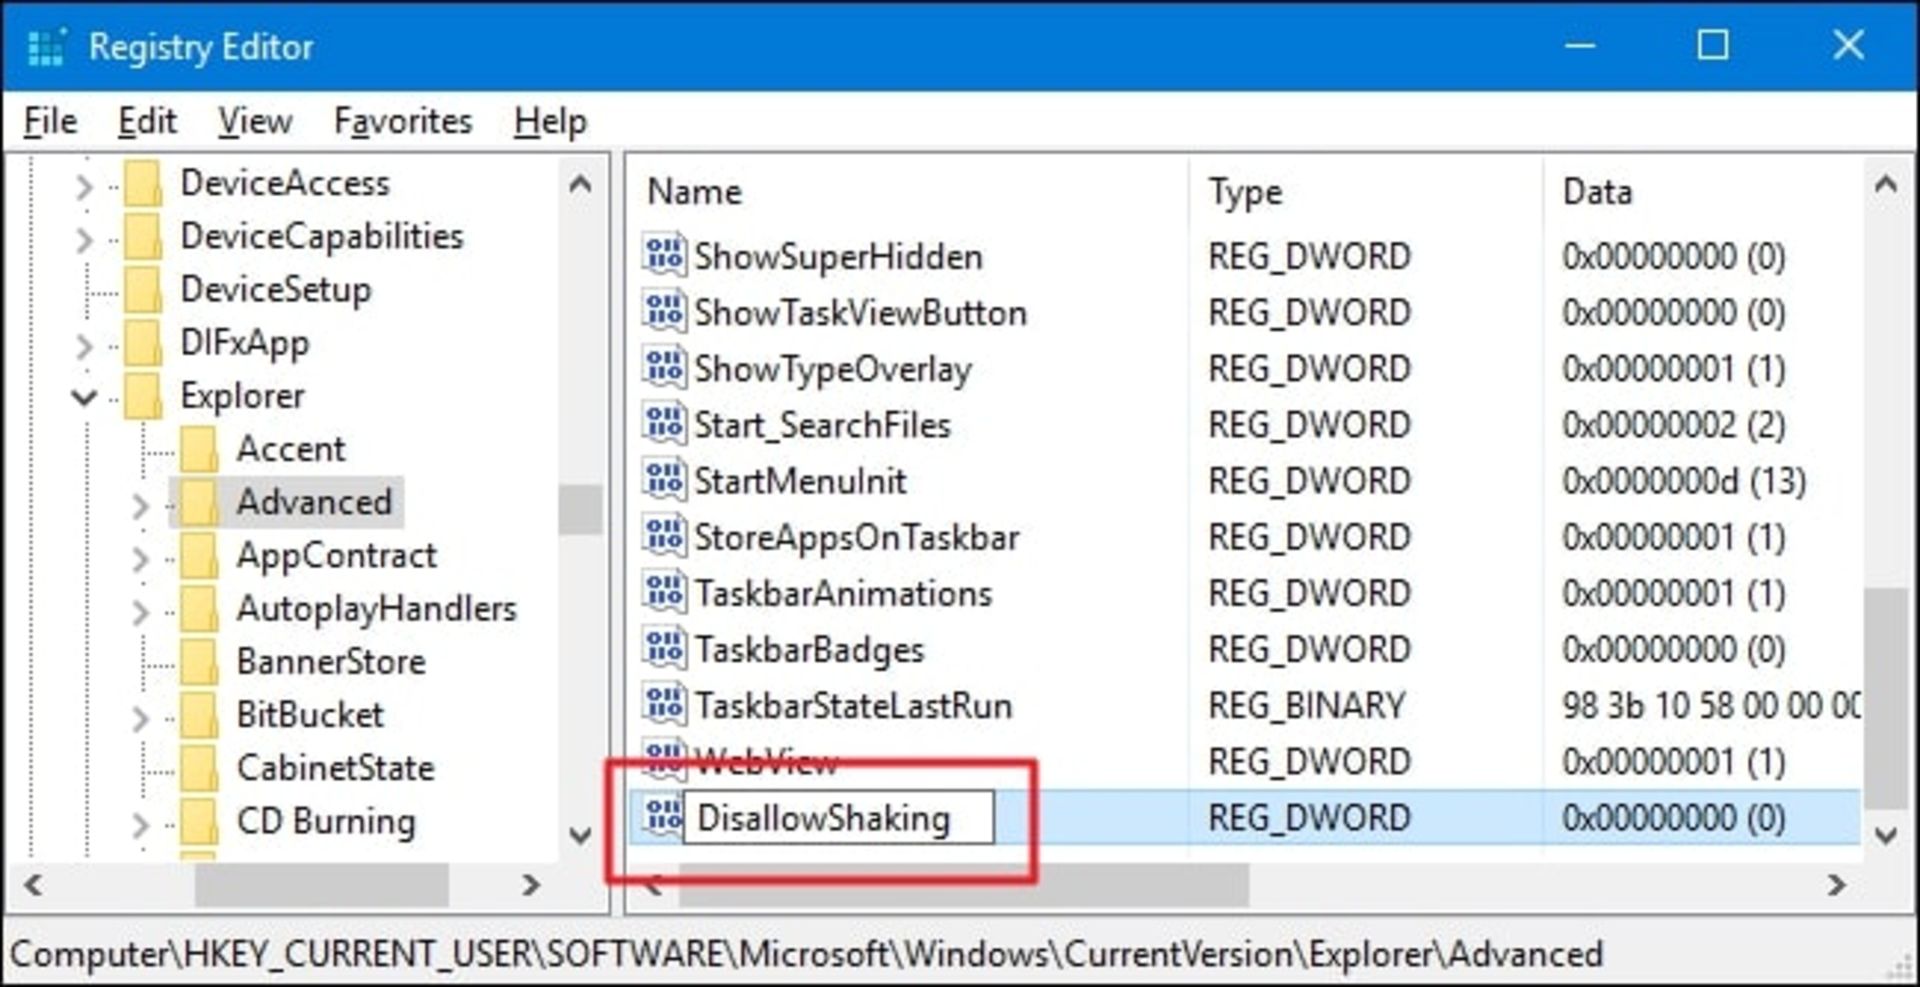Click the DeviceAccess folder icon
The image size is (1920, 987).
(144, 183)
